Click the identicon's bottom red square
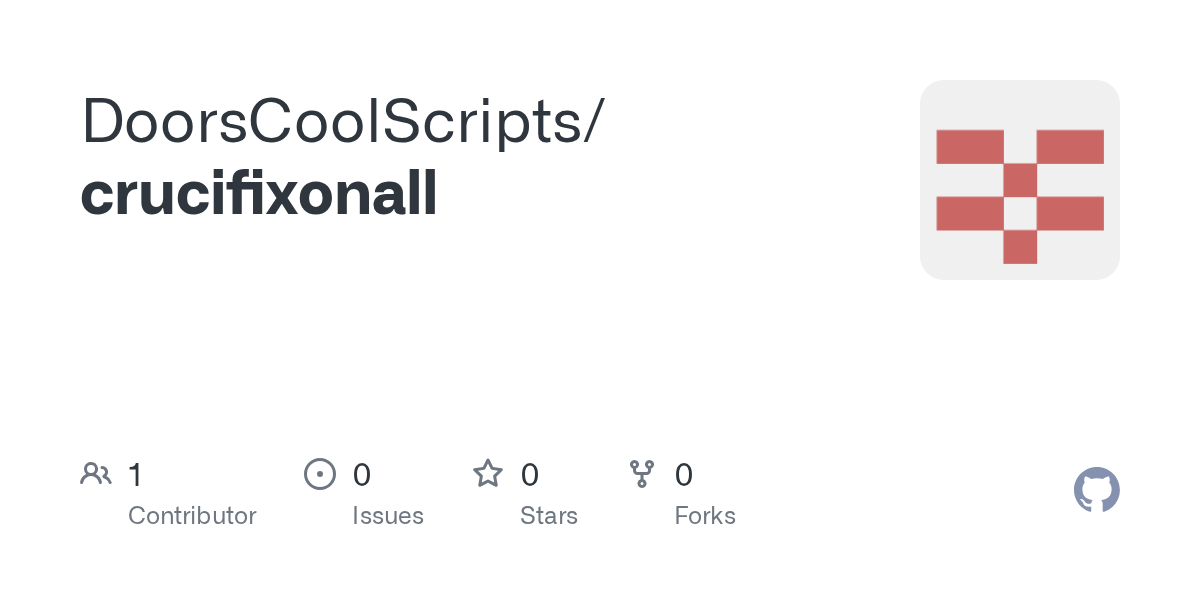Image resolution: width=1200 pixels, height=600 pixels. (x=1020, y=247)
